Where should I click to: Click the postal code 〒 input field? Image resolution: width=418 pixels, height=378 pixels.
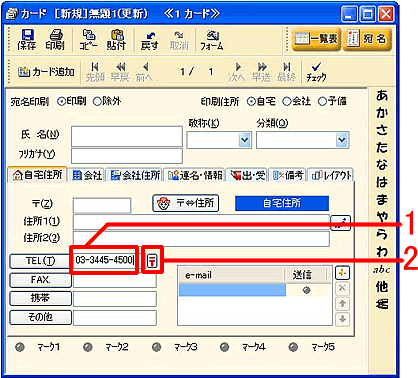[x=102, y=205]
